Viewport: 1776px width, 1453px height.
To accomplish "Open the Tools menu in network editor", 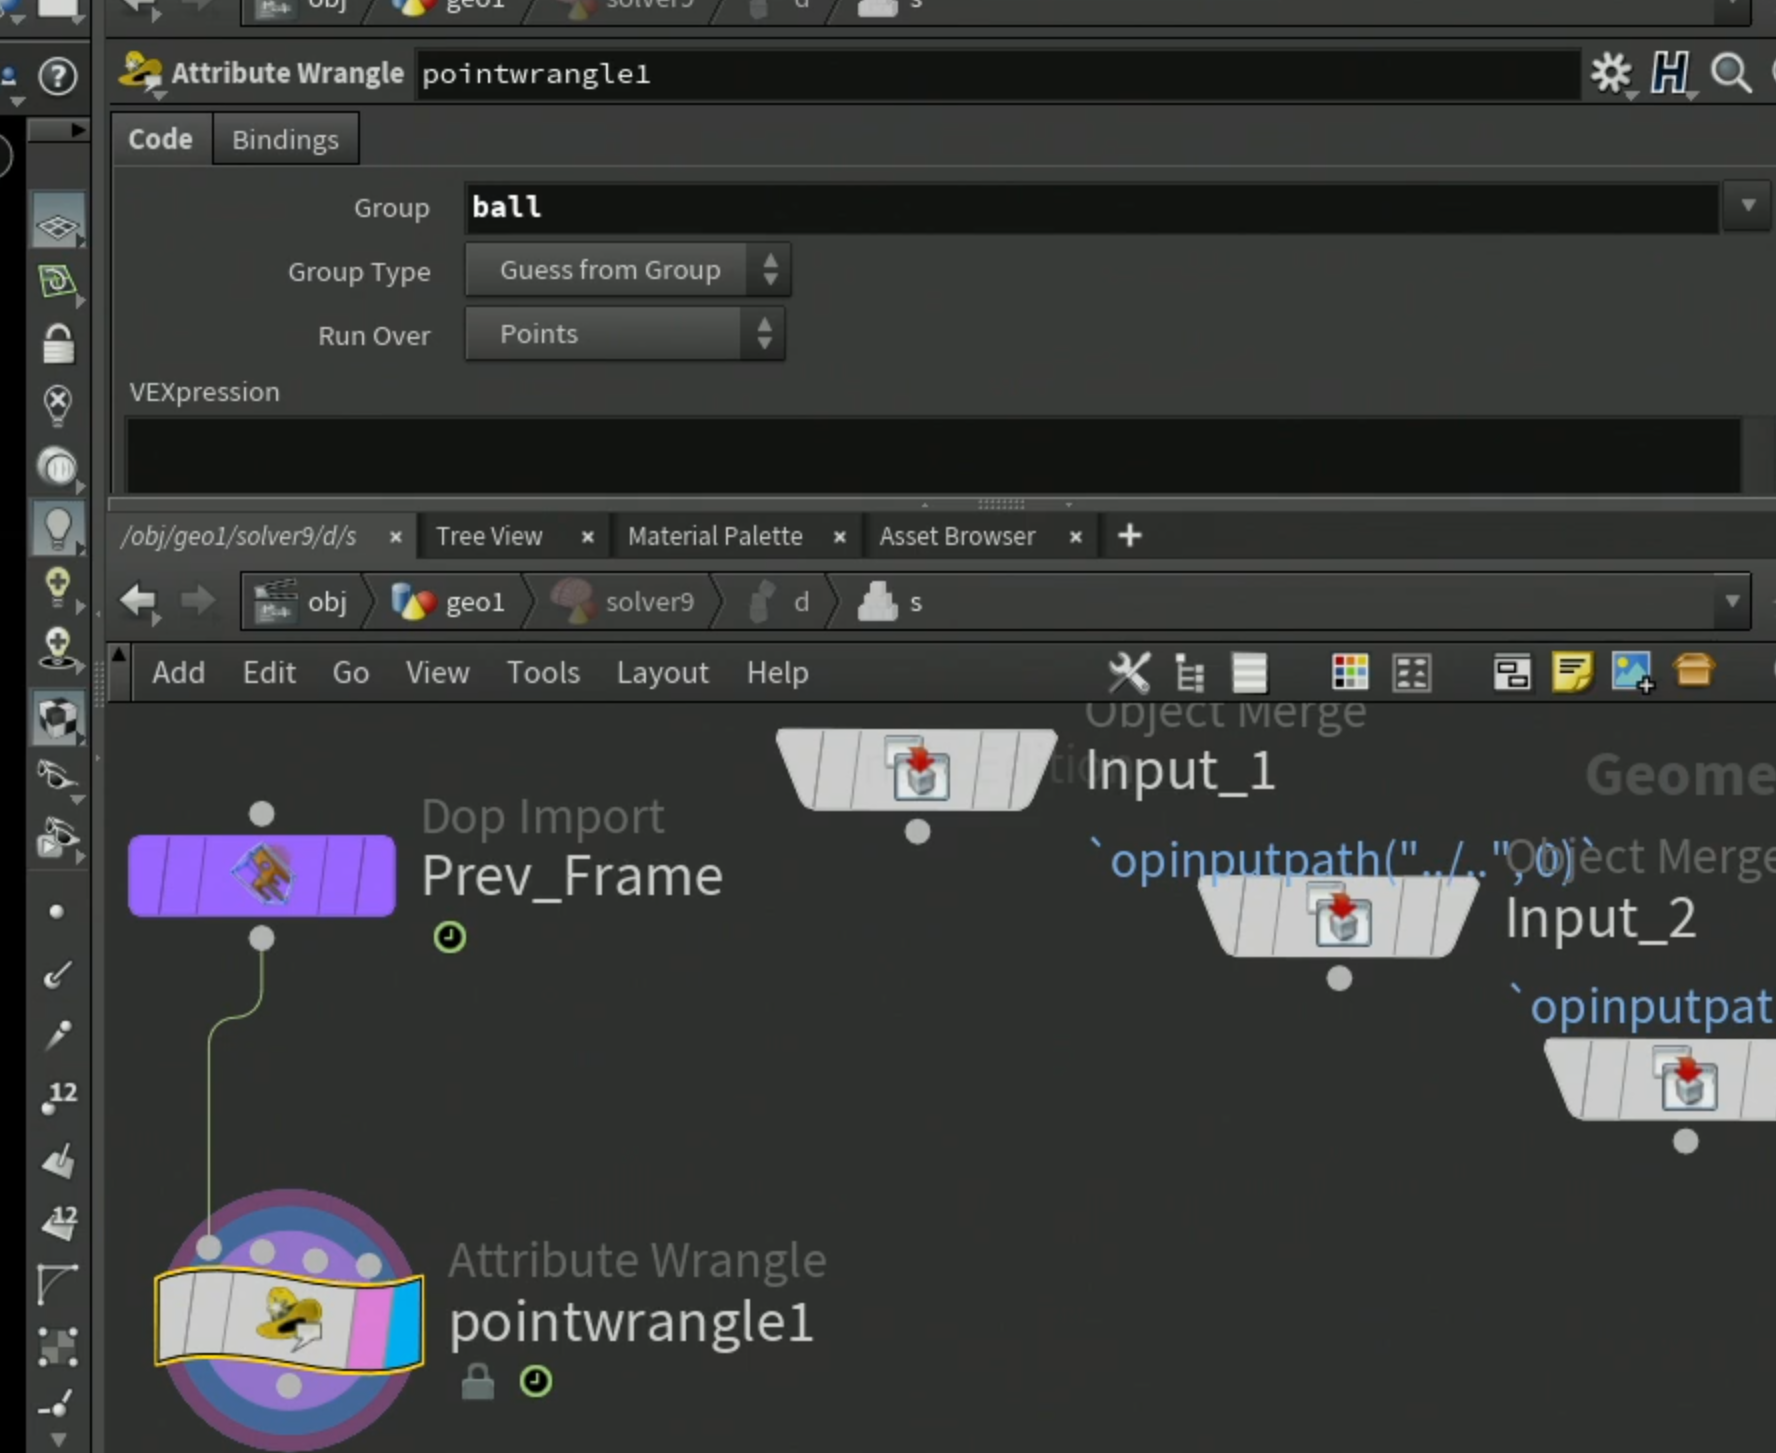I will pos(543,673).
